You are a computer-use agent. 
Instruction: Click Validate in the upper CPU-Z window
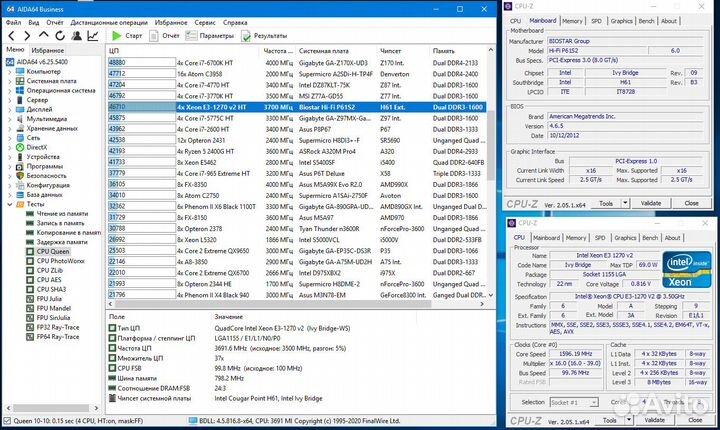pos(651,203)
